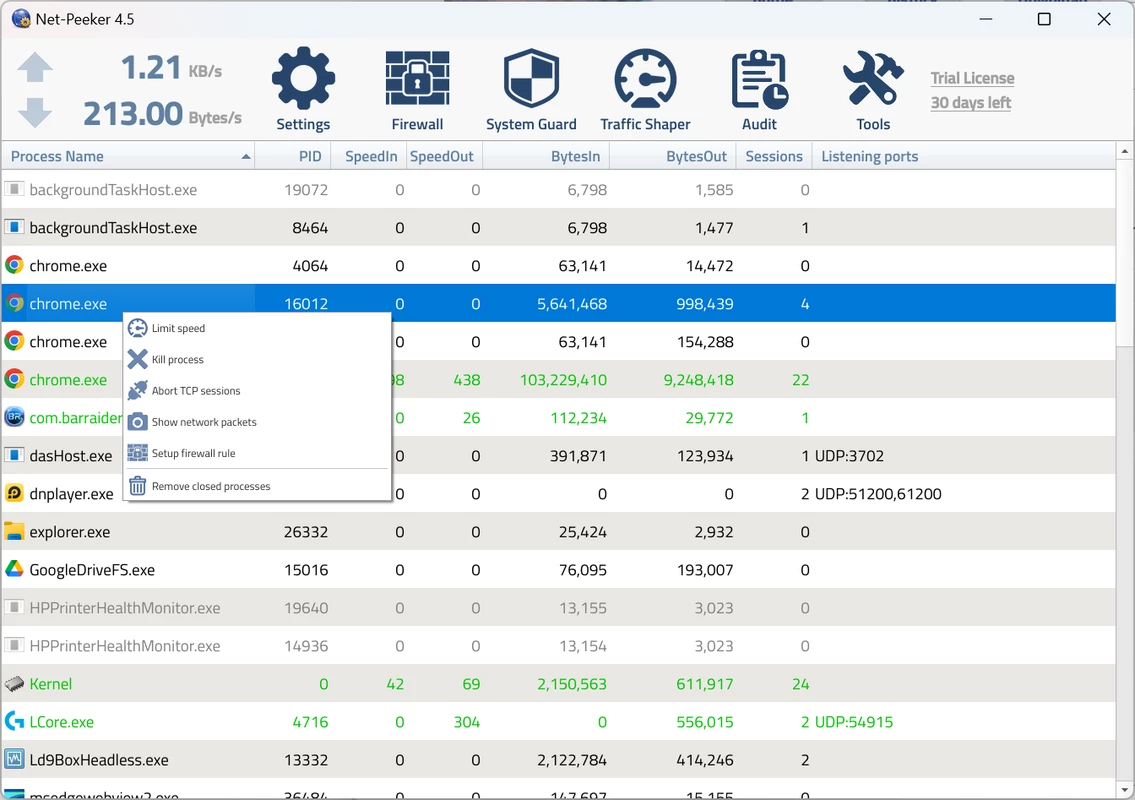Screen dimensions: 1135x800
Task: Open the Settings gear icon
Action: click(303, 79)
